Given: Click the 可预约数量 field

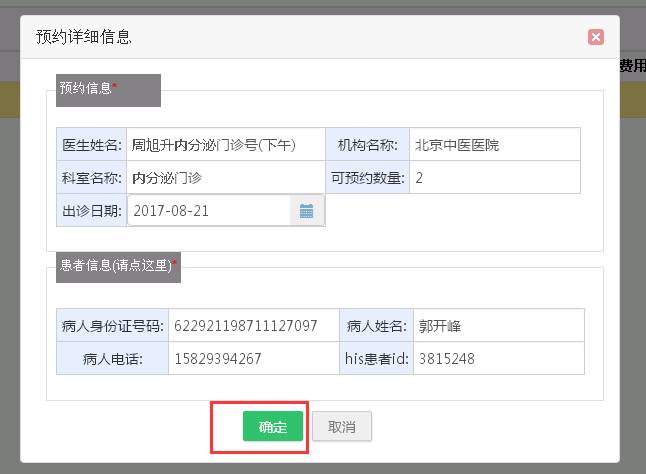Looking at the screenshot, I should tap(495, 178).
